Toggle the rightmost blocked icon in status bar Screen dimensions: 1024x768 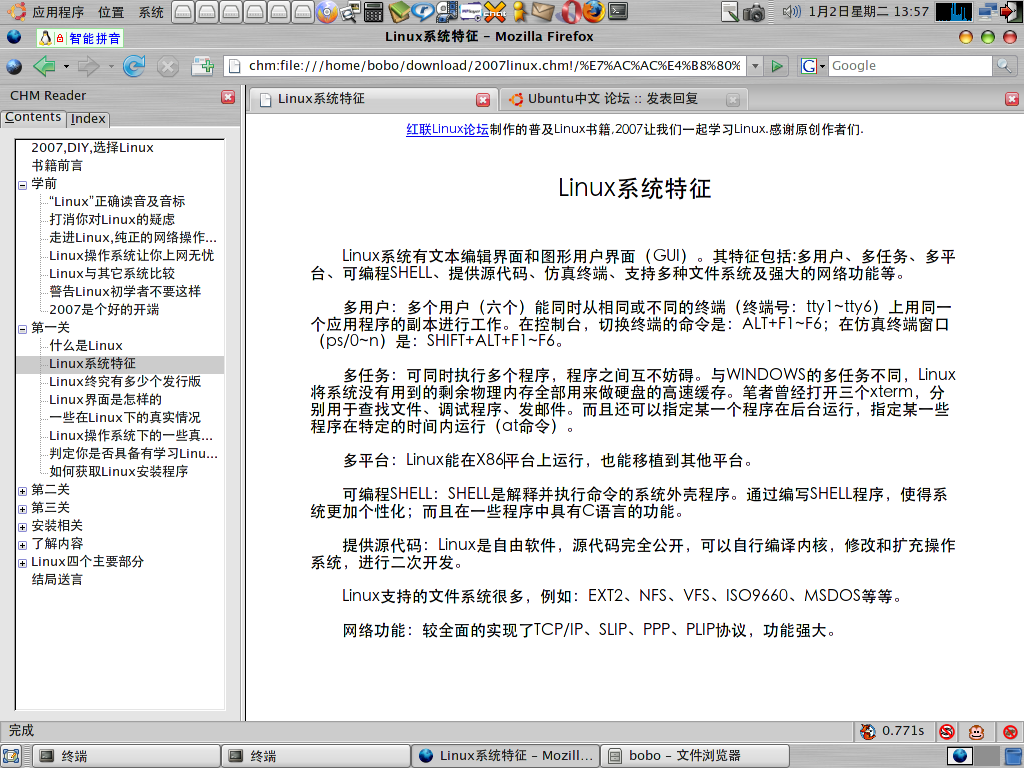coord(1010,731)
